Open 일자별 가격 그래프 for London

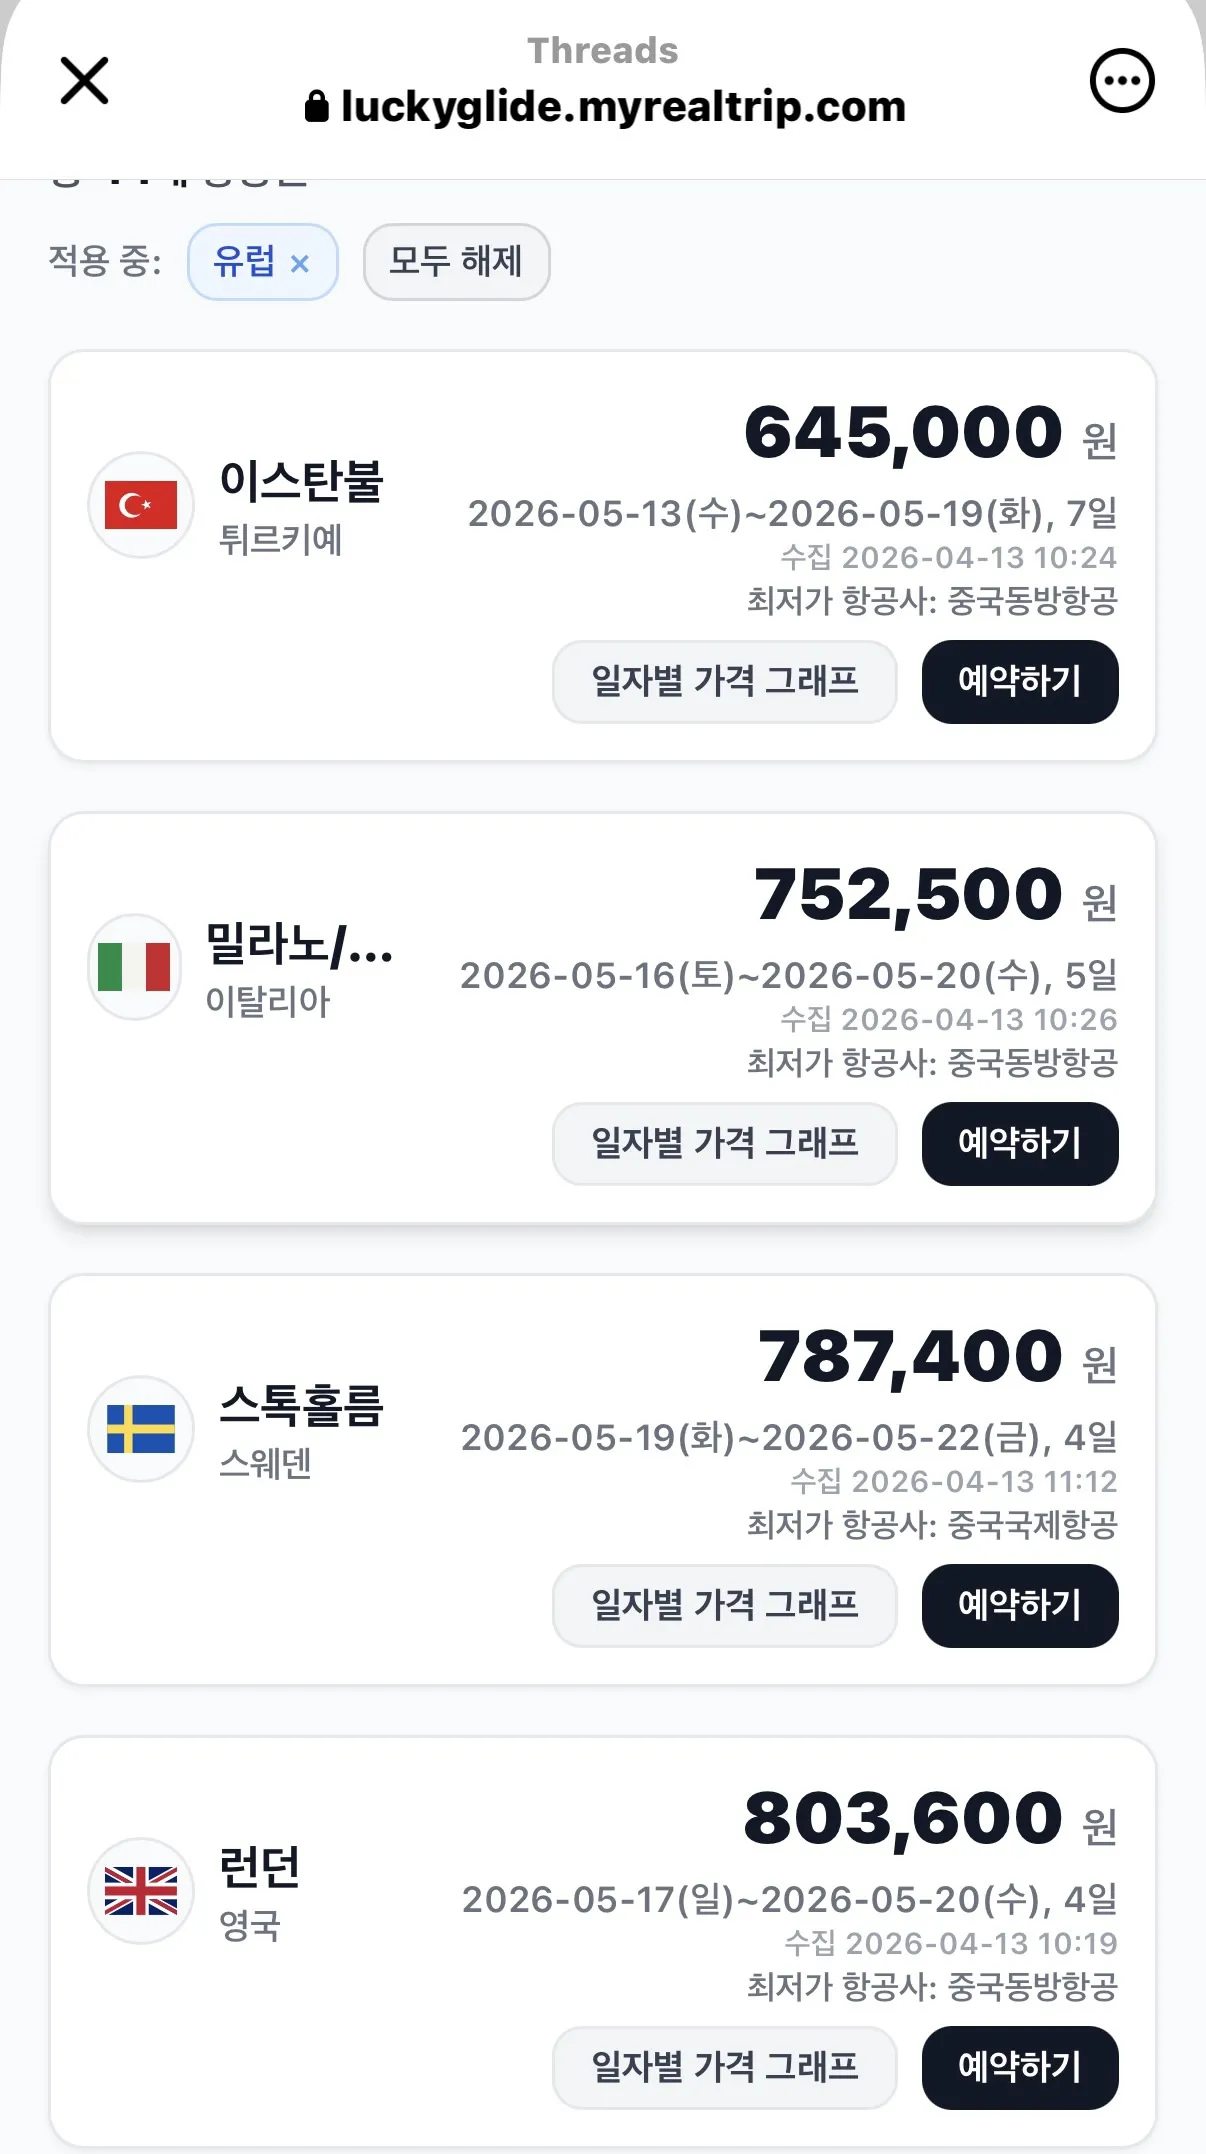(724, 2068)
